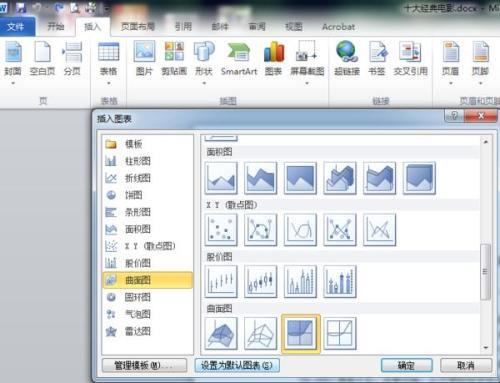This screenshot has width=500, height=383.
Task: Switch to the 视图 view tab
Action: coord(294,26)
